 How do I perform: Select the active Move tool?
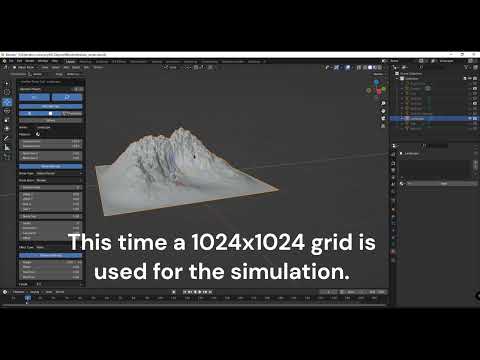(x=7, y=102)
